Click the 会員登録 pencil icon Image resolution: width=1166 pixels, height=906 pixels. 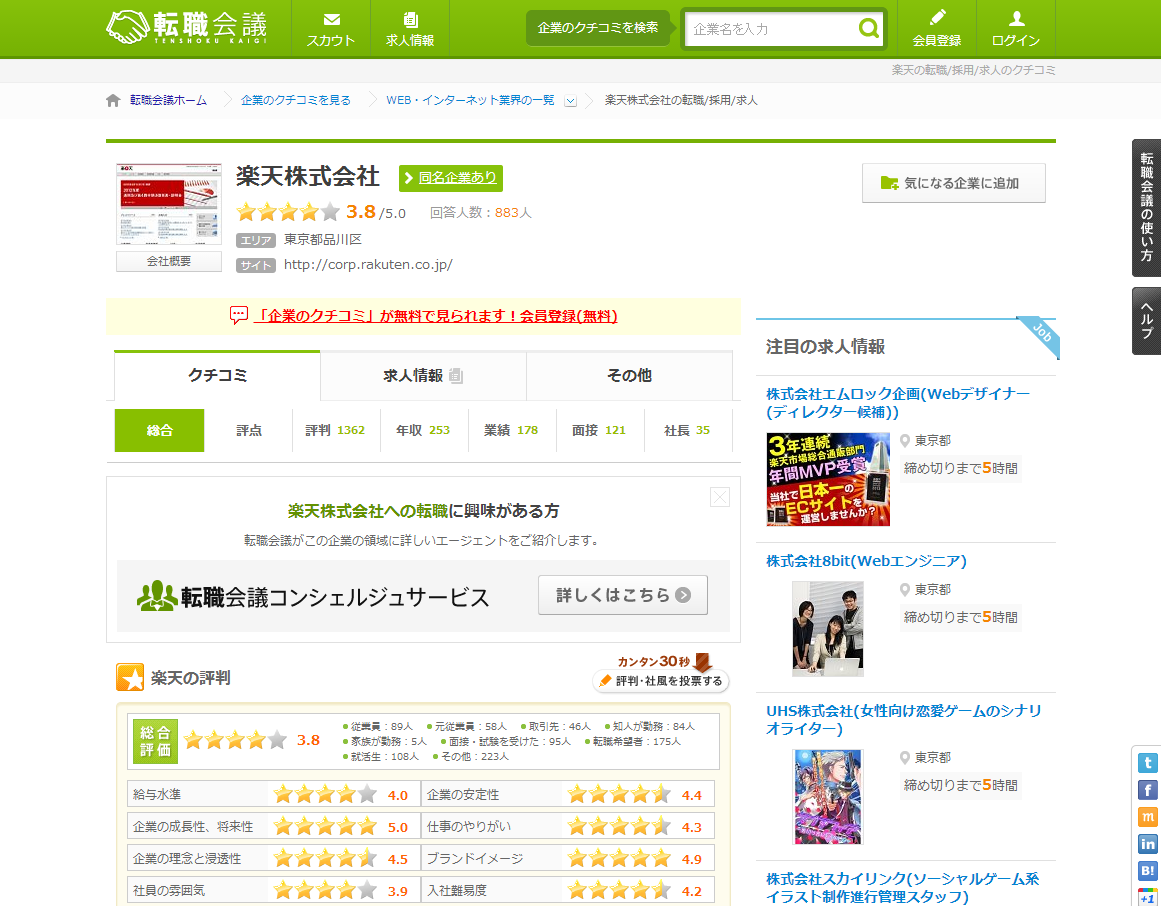937,18
